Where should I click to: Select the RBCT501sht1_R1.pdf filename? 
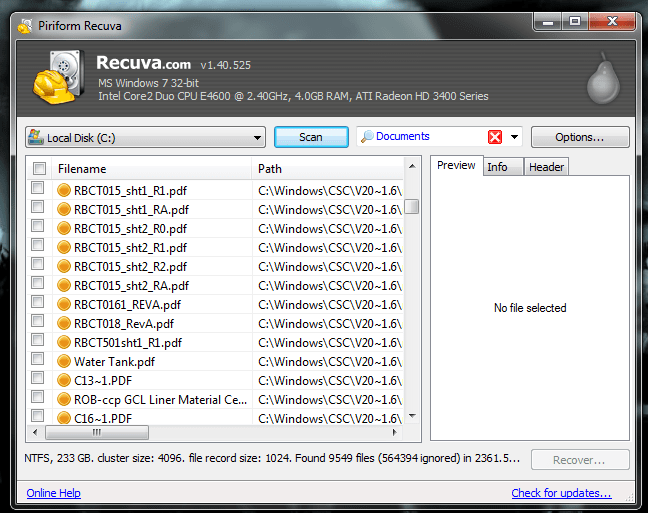tap(128, 343)
